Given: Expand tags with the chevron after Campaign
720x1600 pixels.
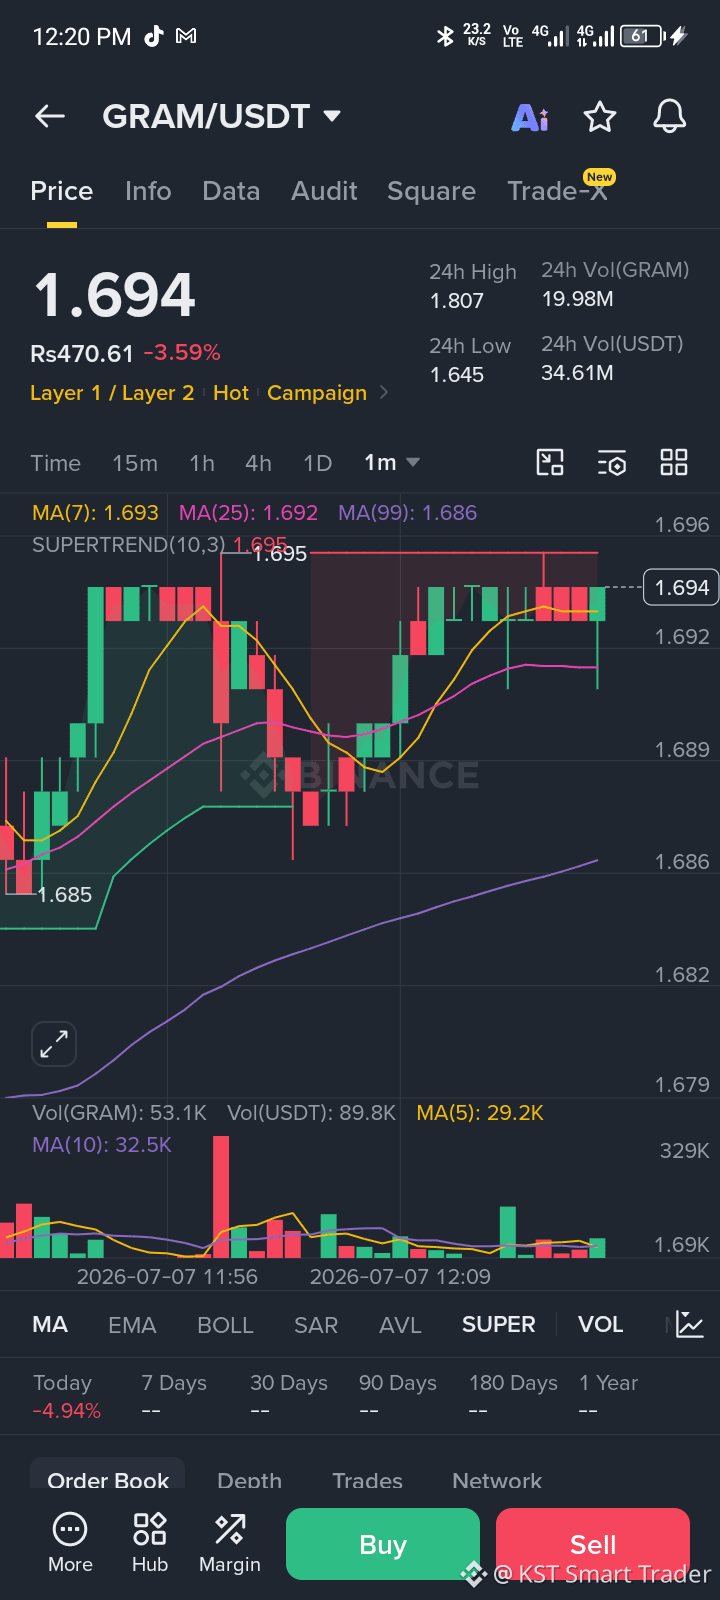Looking at the screenshot, I should point(384,393).
